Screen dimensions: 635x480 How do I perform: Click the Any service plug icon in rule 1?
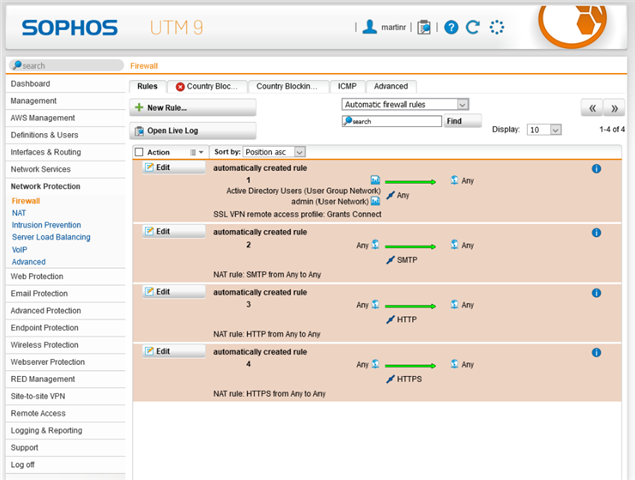click(390, 195)
